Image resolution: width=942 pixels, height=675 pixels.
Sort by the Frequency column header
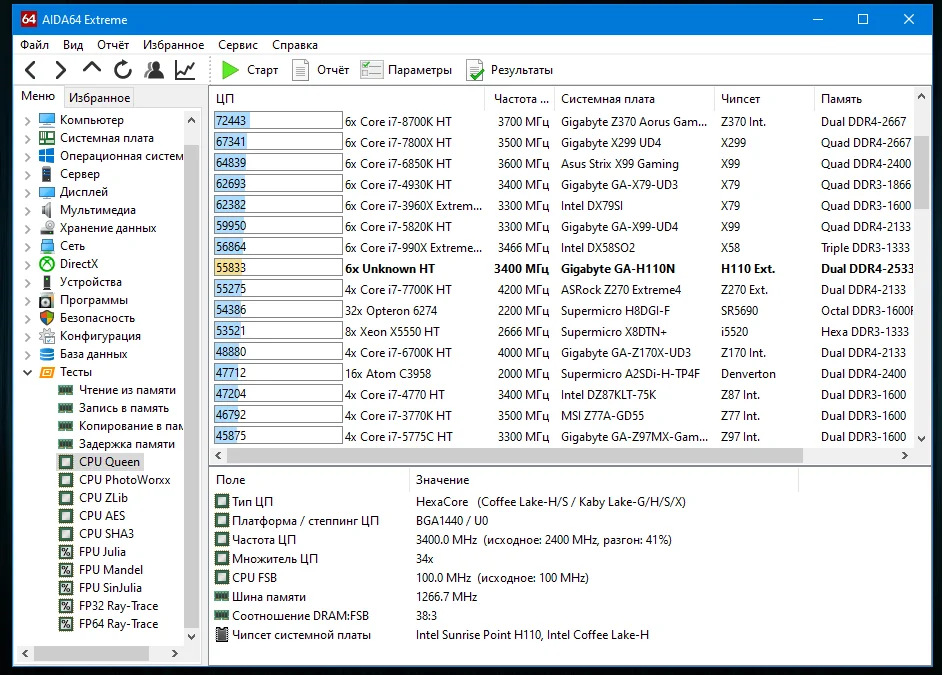(x=521, y=99)
